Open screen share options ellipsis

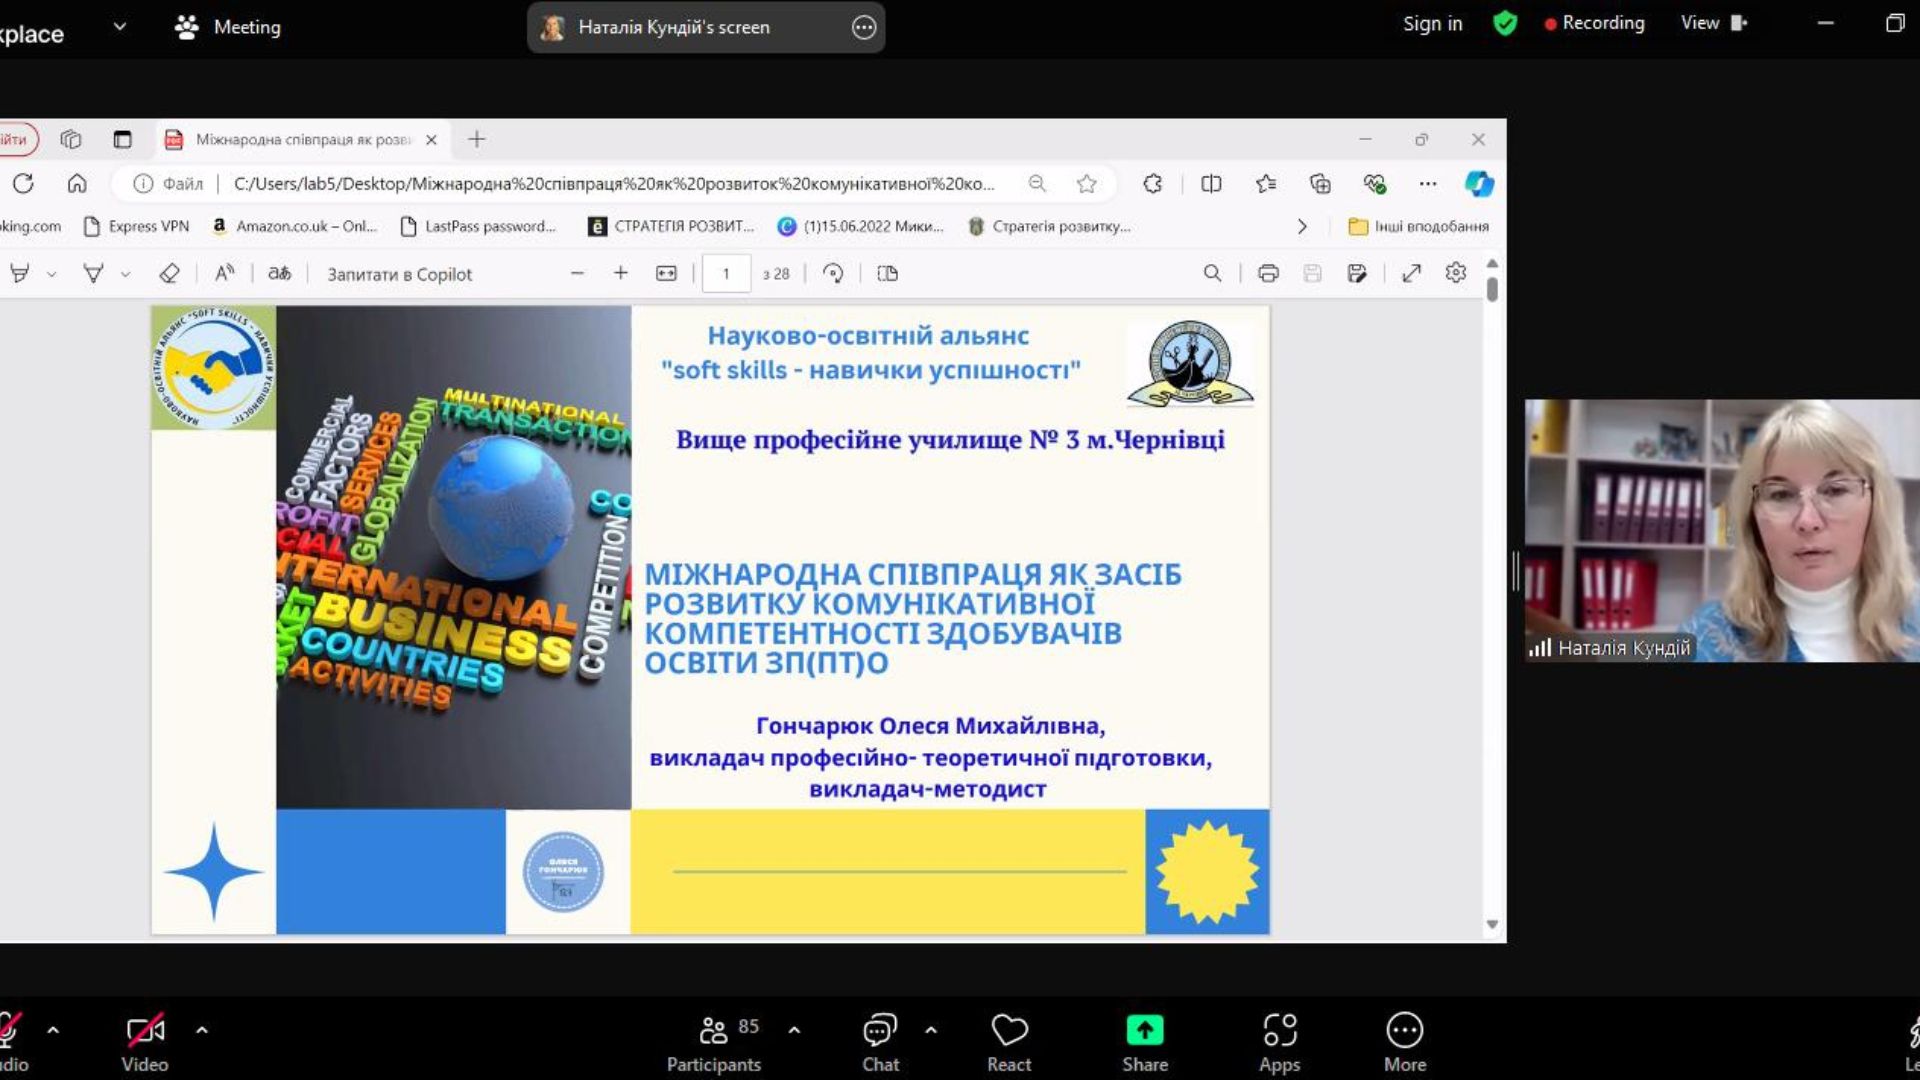tap(864, 28)
